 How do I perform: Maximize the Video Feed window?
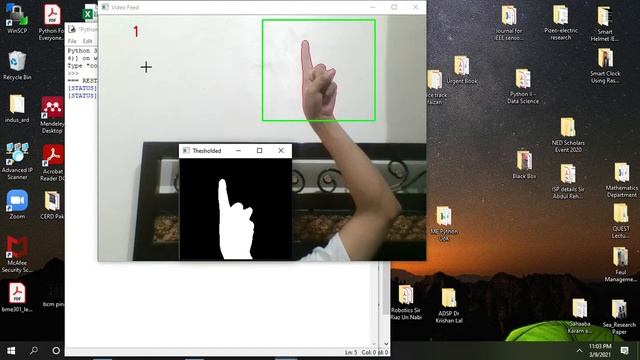click(x=394, y=7)
